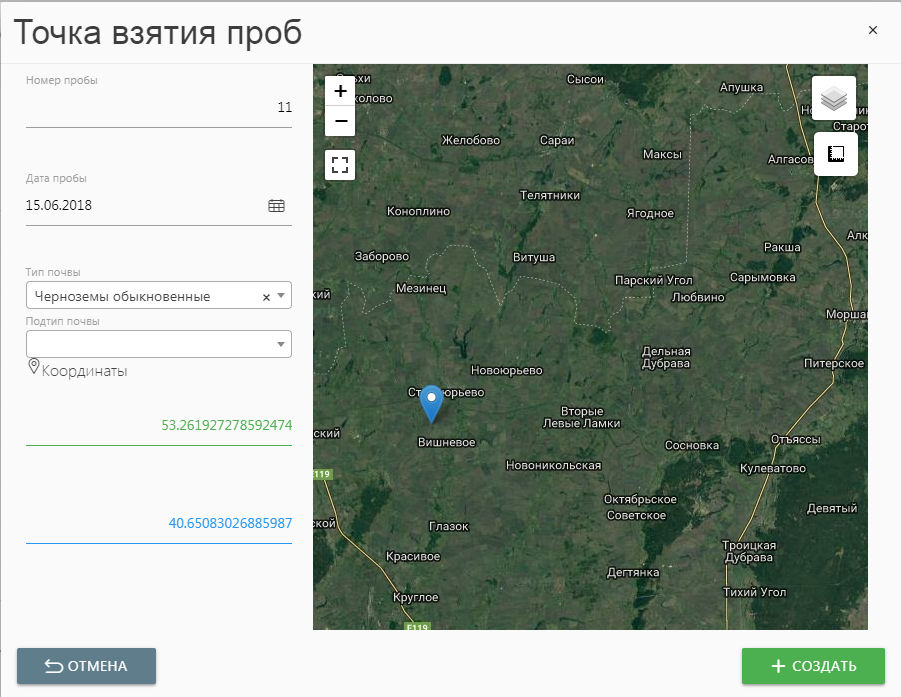Open the map measurement ruler tool
Screen dimensions: 901x697
tap(835, 154)
